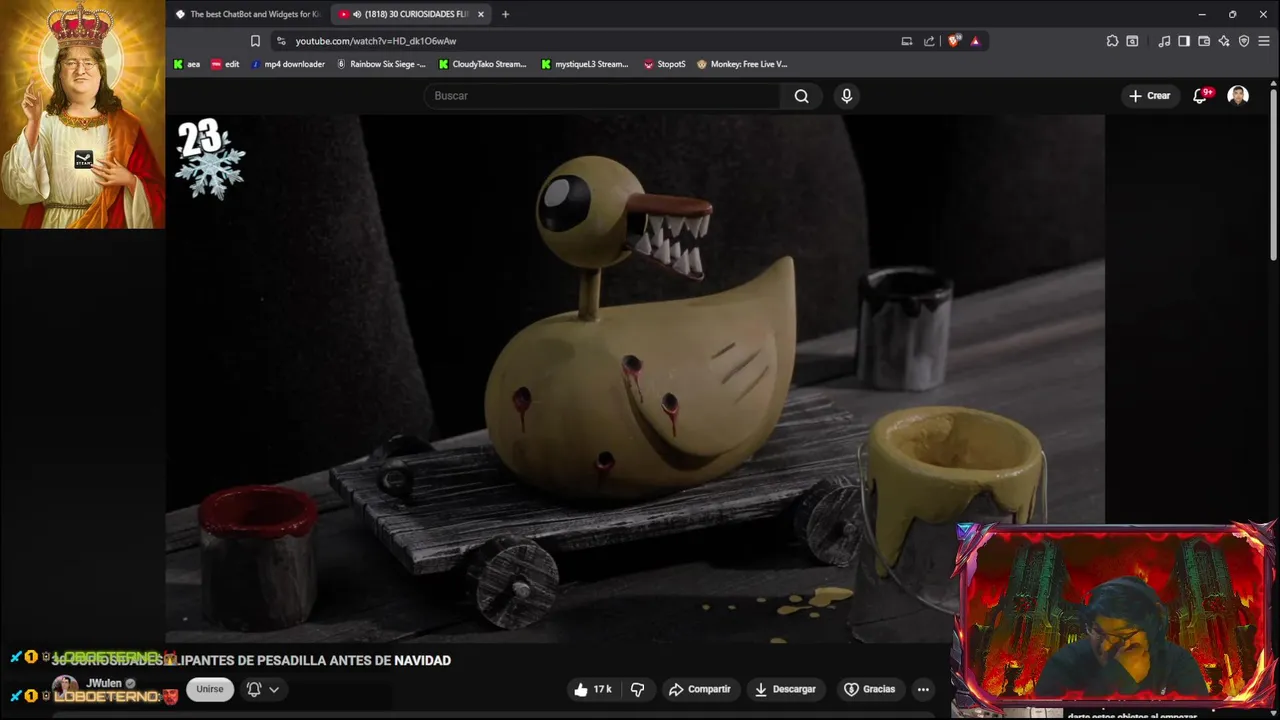The height and width of the screenshot is (720, 1280).
Task: Dislike the video with thumbs down
Action: pos(637,689)
